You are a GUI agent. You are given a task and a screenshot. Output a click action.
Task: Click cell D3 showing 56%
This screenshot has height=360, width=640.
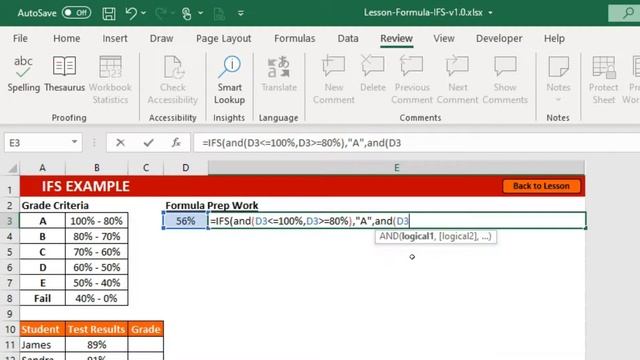pyautogui.click(x=186, y=221)
